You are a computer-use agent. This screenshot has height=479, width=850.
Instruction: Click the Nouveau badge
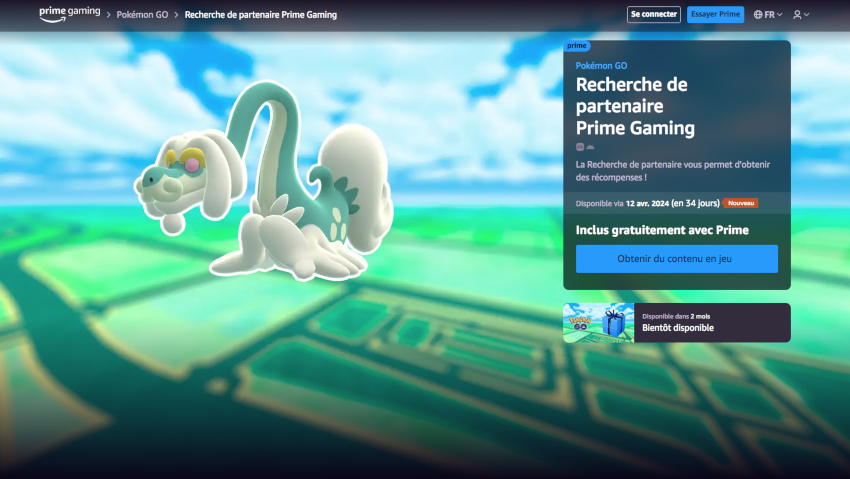740,203
